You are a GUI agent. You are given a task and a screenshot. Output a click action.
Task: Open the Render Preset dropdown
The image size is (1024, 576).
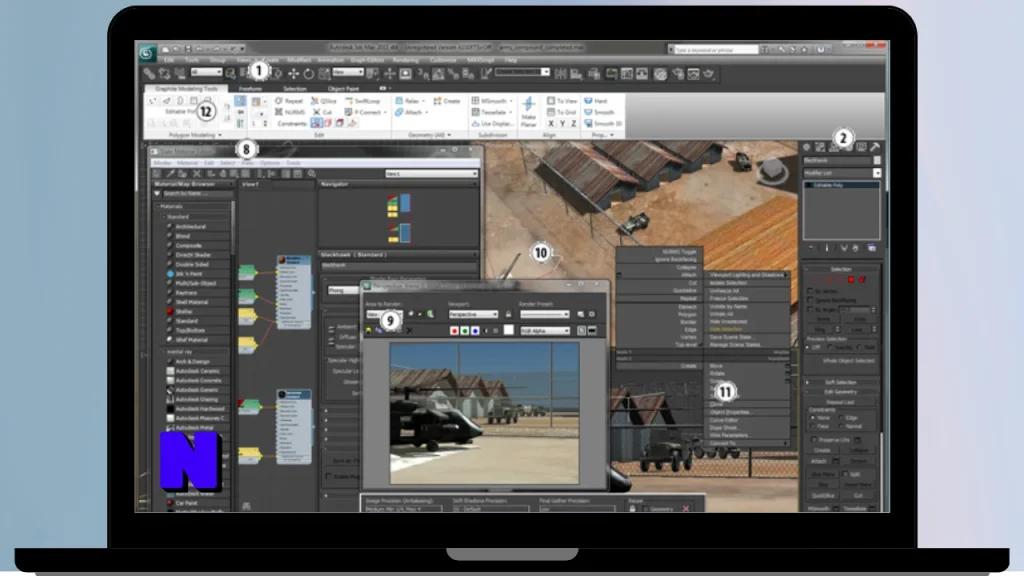pyautogui.click(x=545, y=315)
